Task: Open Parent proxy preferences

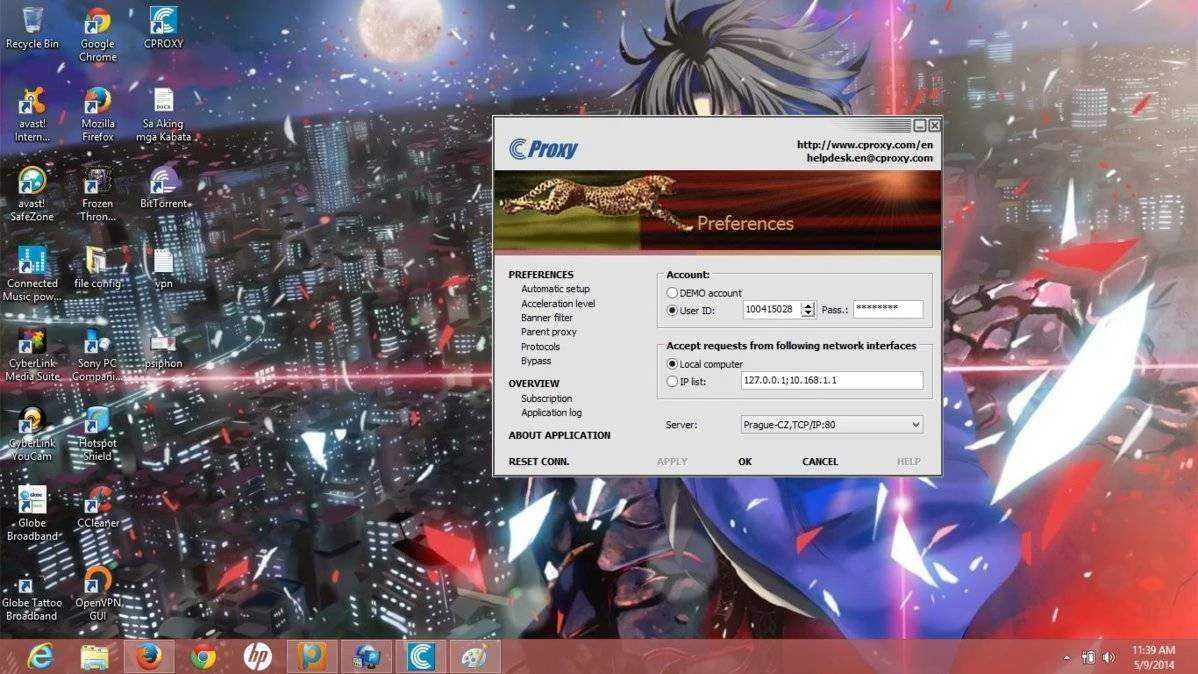Action: (x=549, y=332)
